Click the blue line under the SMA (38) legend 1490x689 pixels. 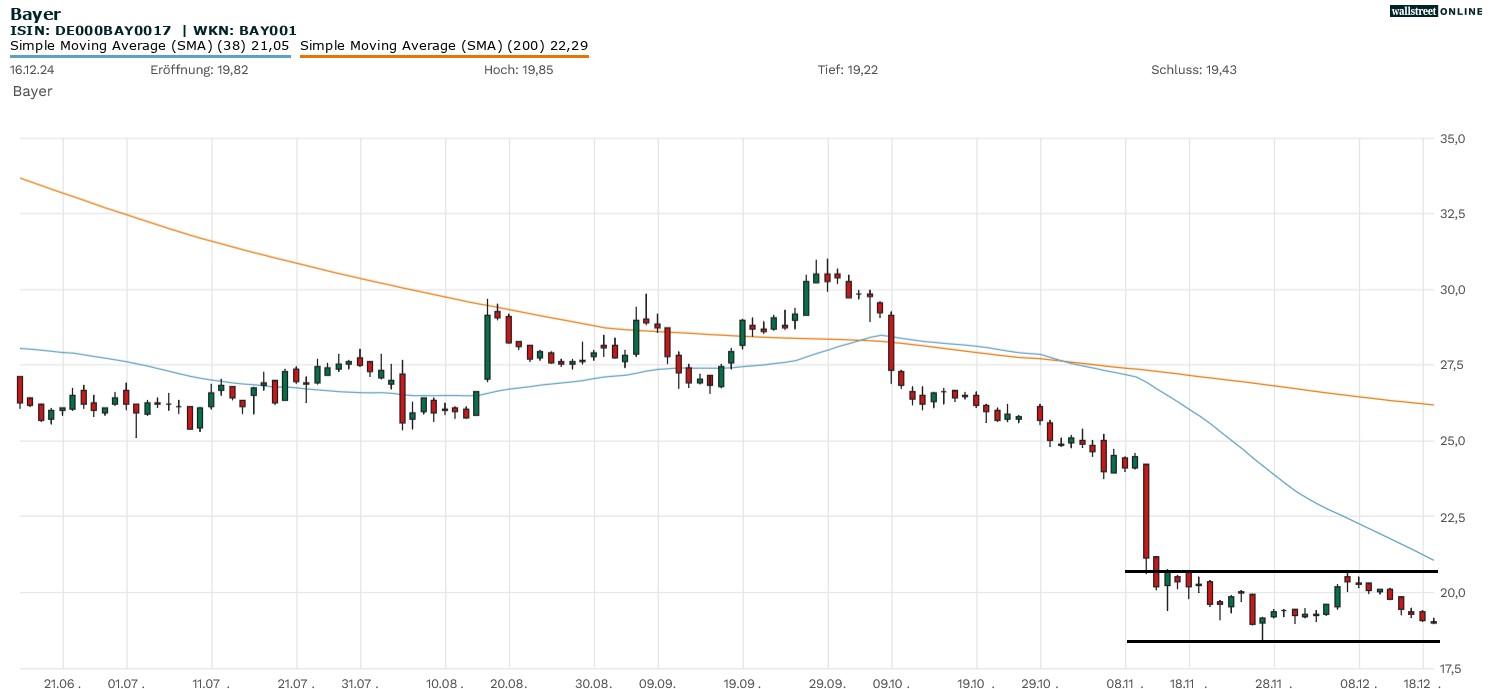[x=150, y=56]
